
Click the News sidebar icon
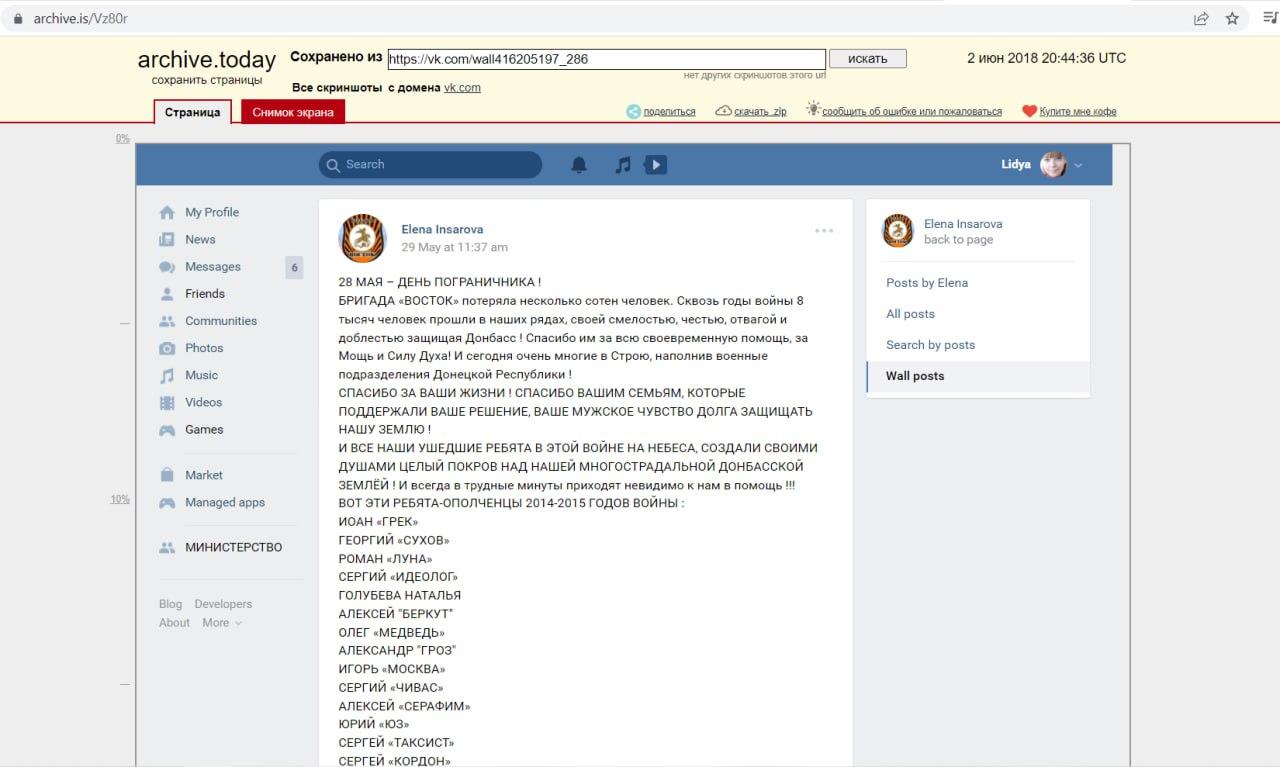click(x=167, y=239)
